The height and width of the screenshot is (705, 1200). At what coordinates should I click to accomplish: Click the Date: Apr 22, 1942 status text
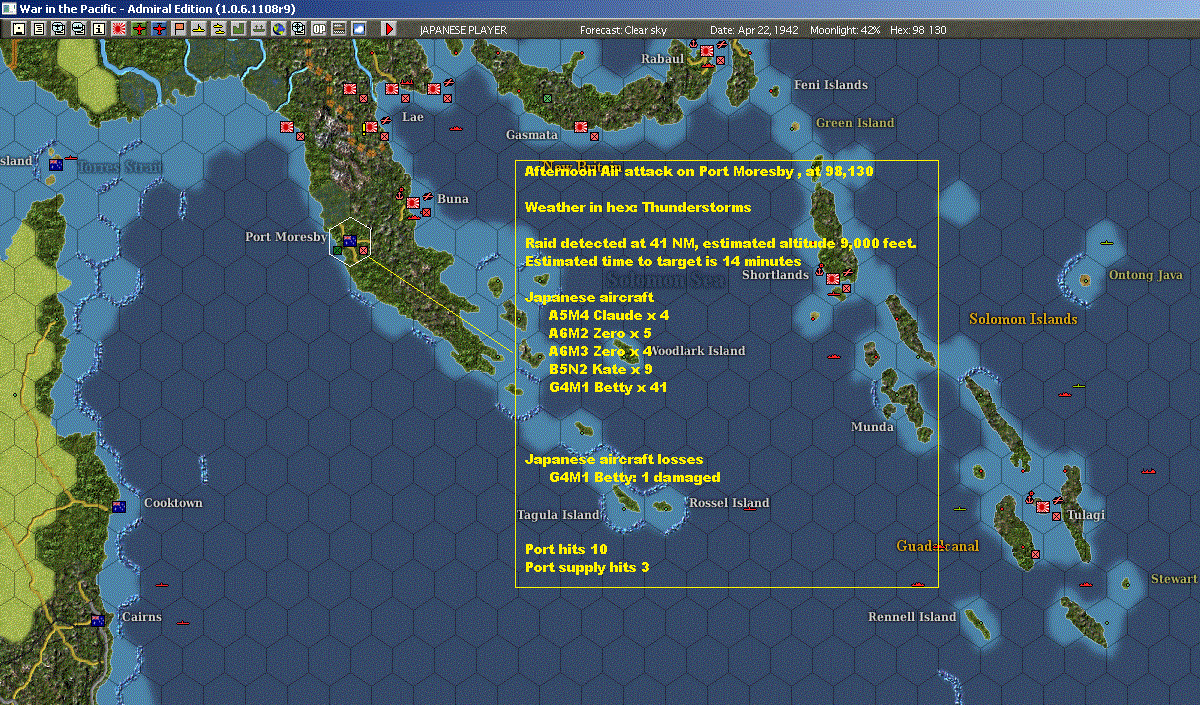coord(754,30)
